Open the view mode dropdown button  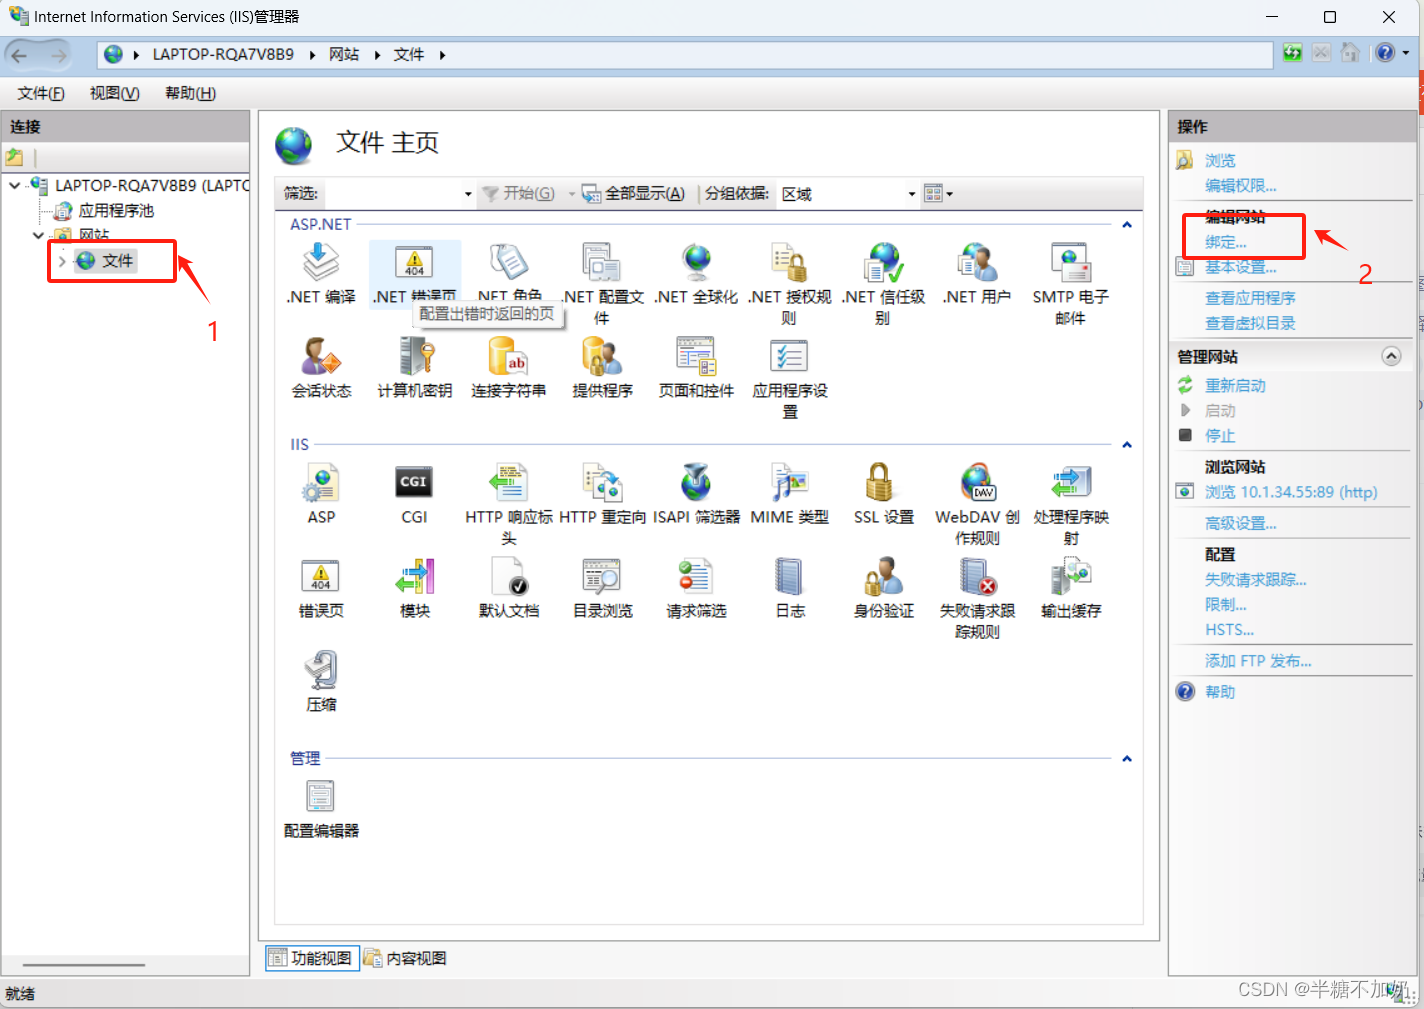[x=938, y=194]
